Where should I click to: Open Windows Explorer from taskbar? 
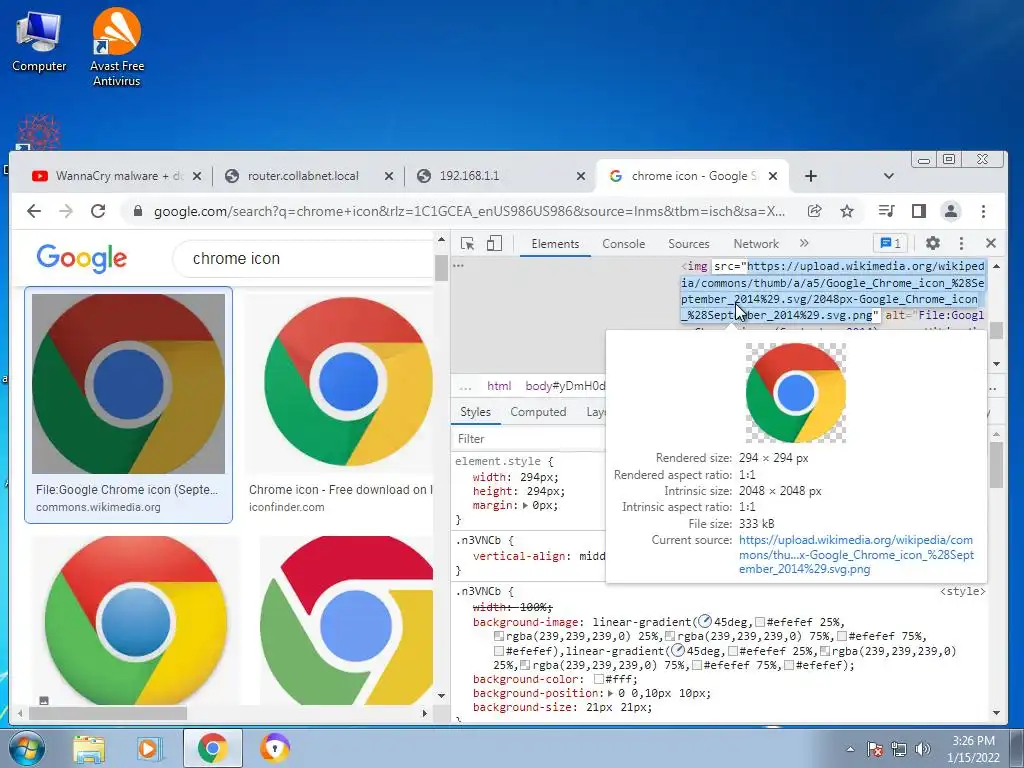click(89, 748)
